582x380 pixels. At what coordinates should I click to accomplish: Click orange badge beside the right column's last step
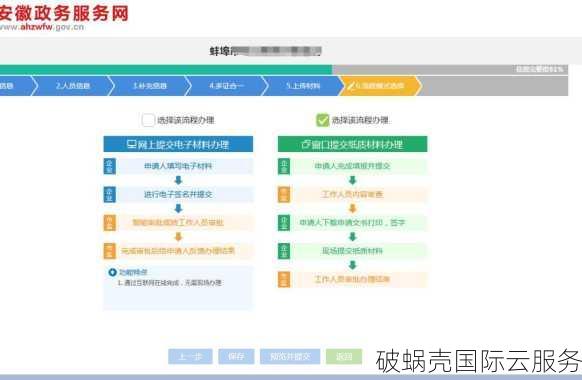pyautogui.click(x=284, y=279)
